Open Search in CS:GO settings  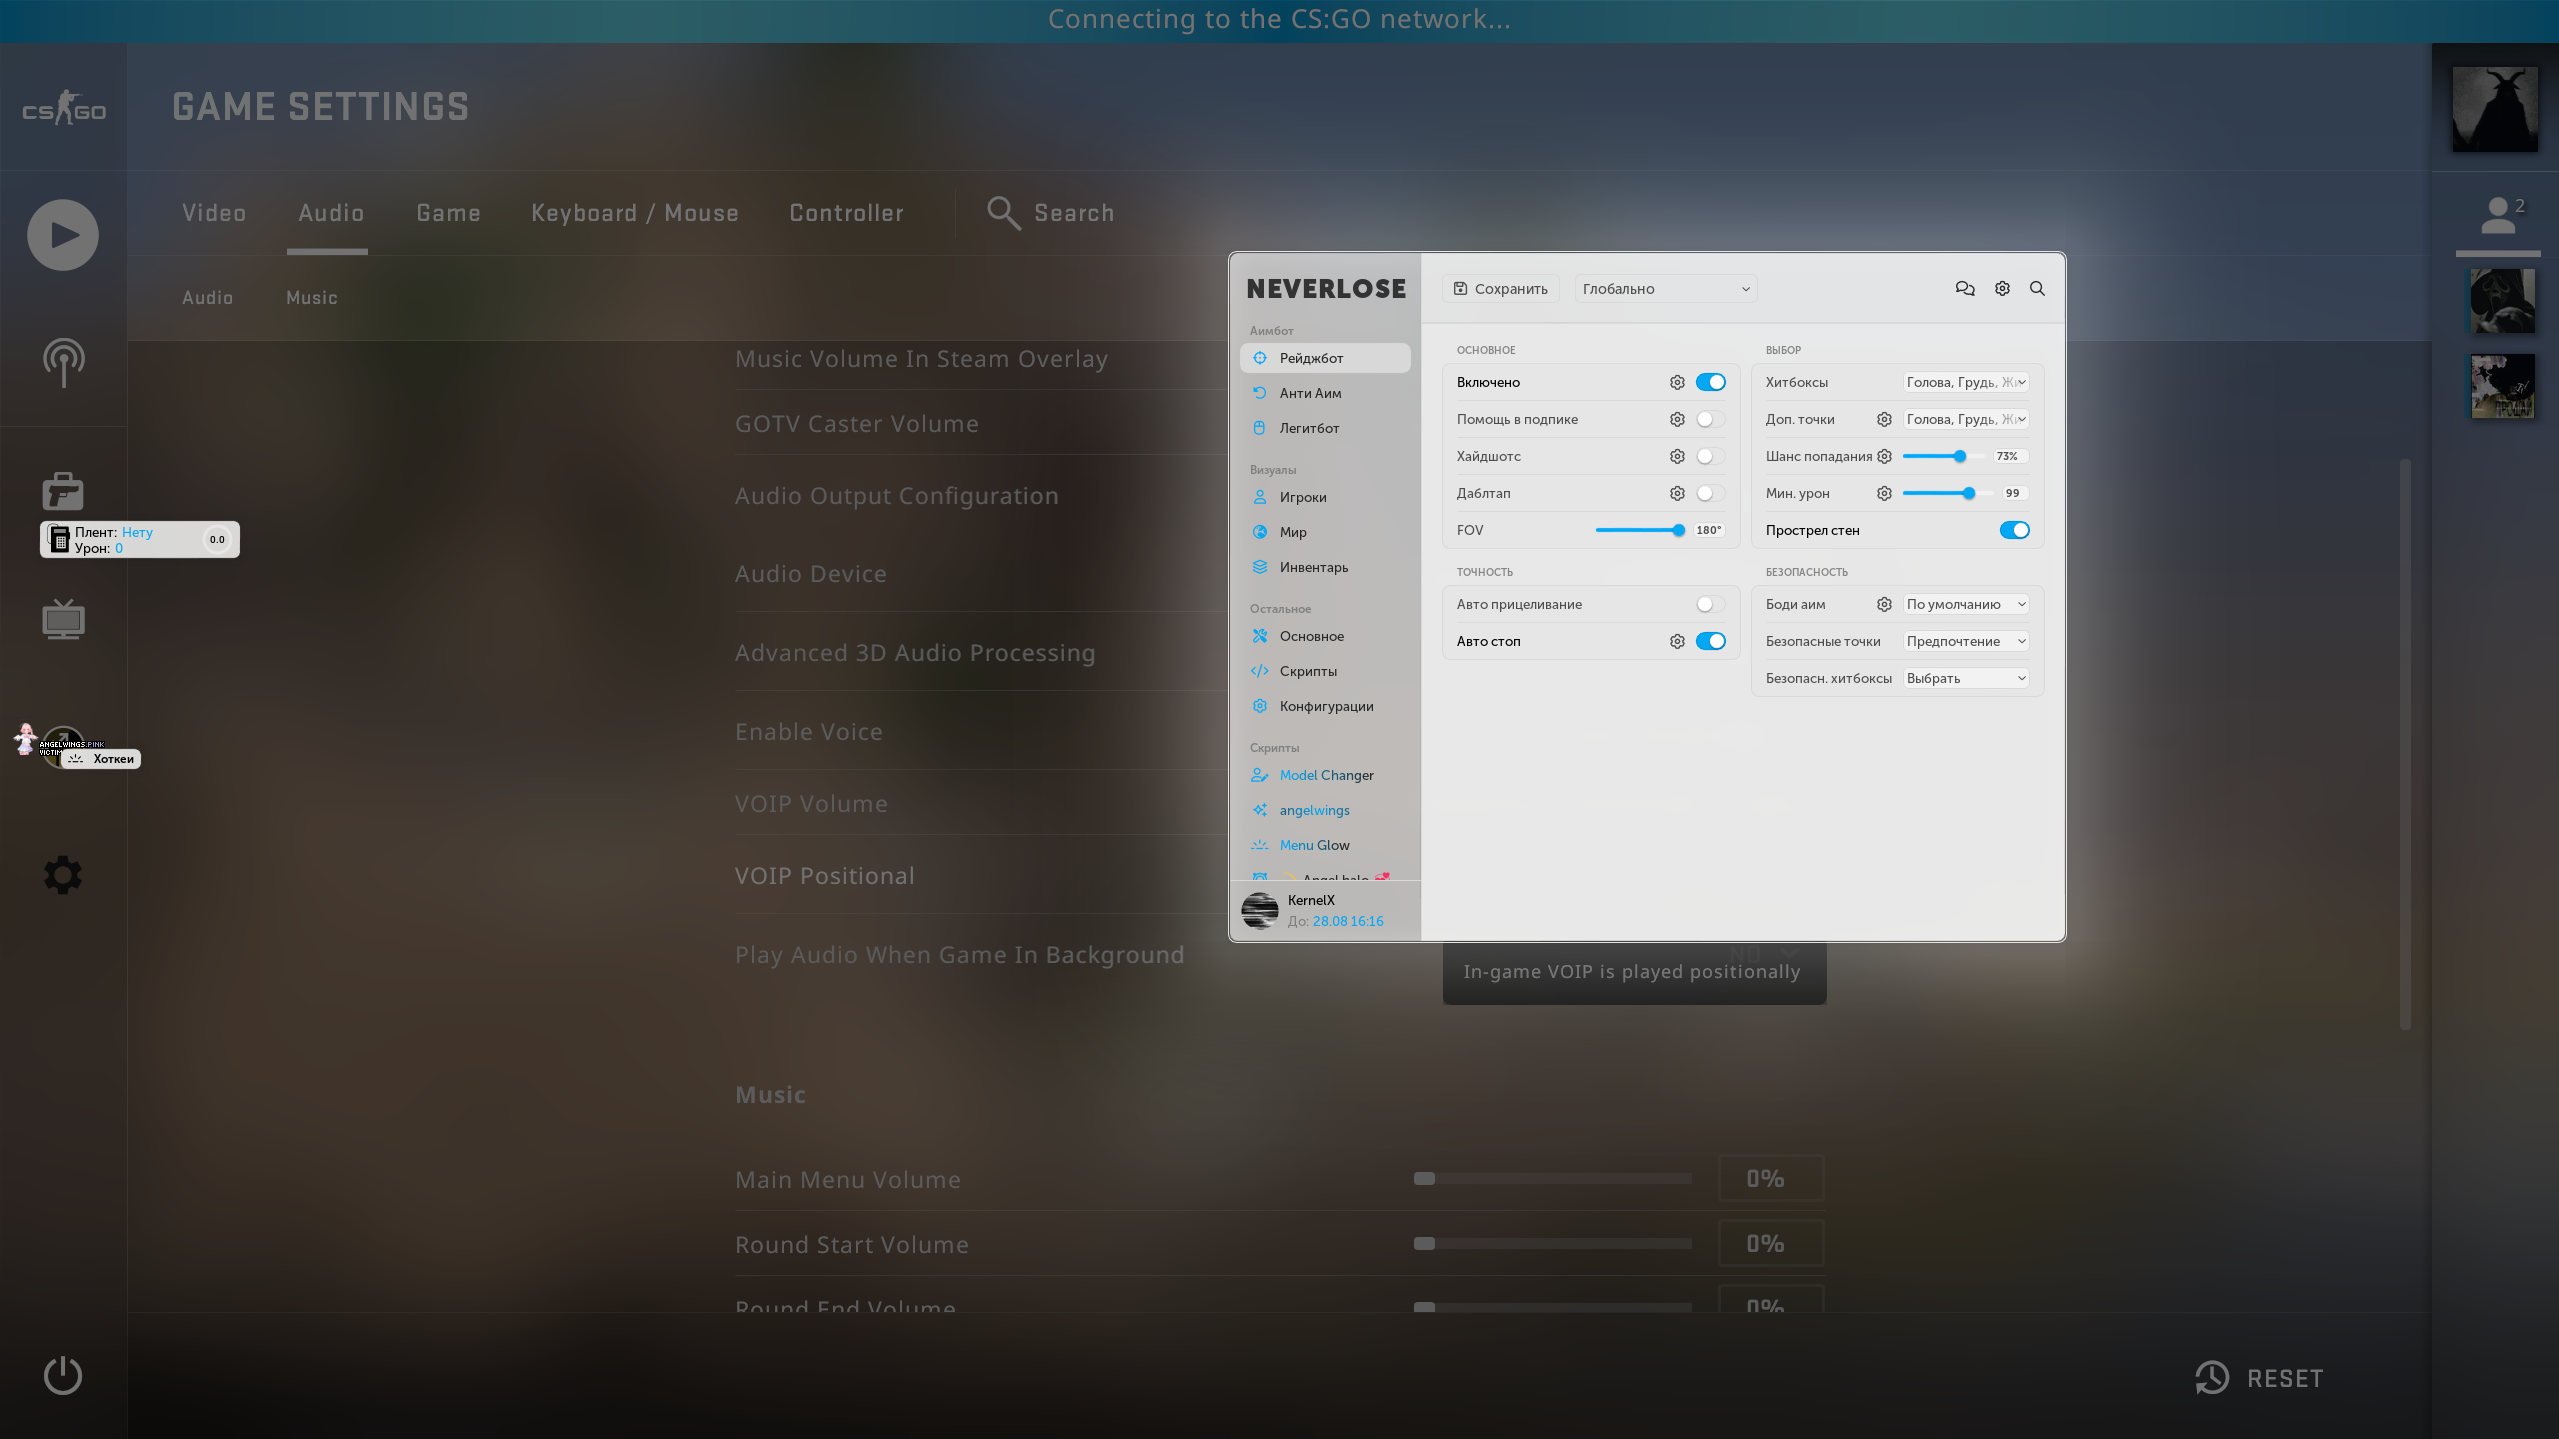pyautogui.click(x=1051, y=213)
